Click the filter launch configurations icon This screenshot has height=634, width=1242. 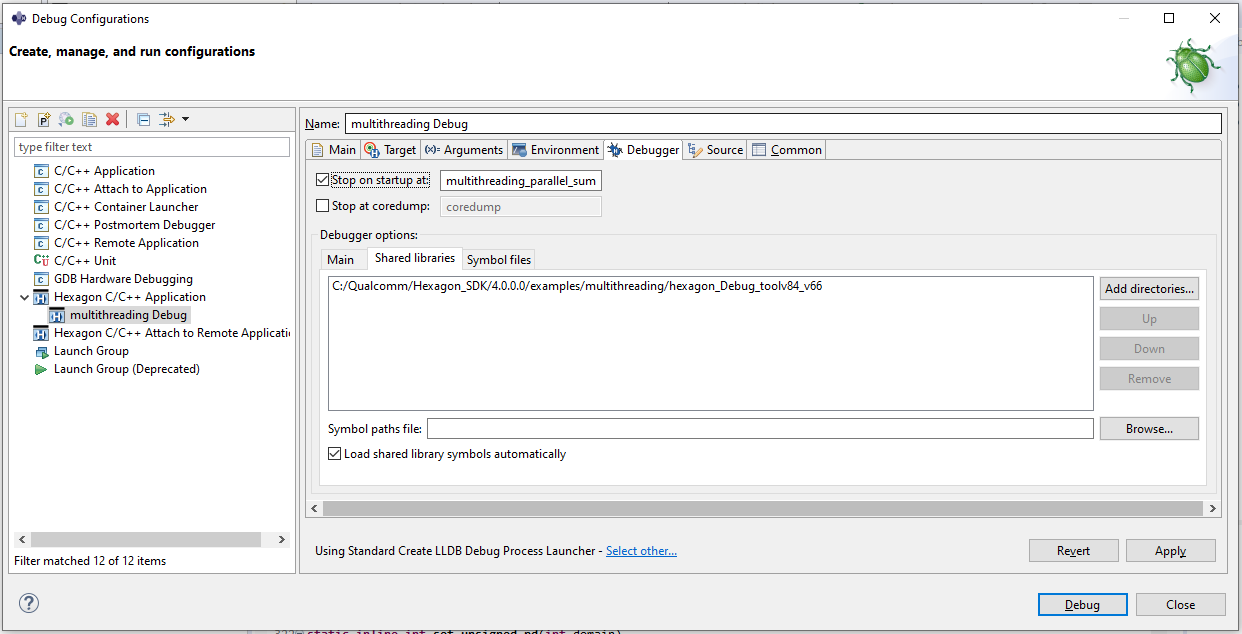tap(167, 119)
